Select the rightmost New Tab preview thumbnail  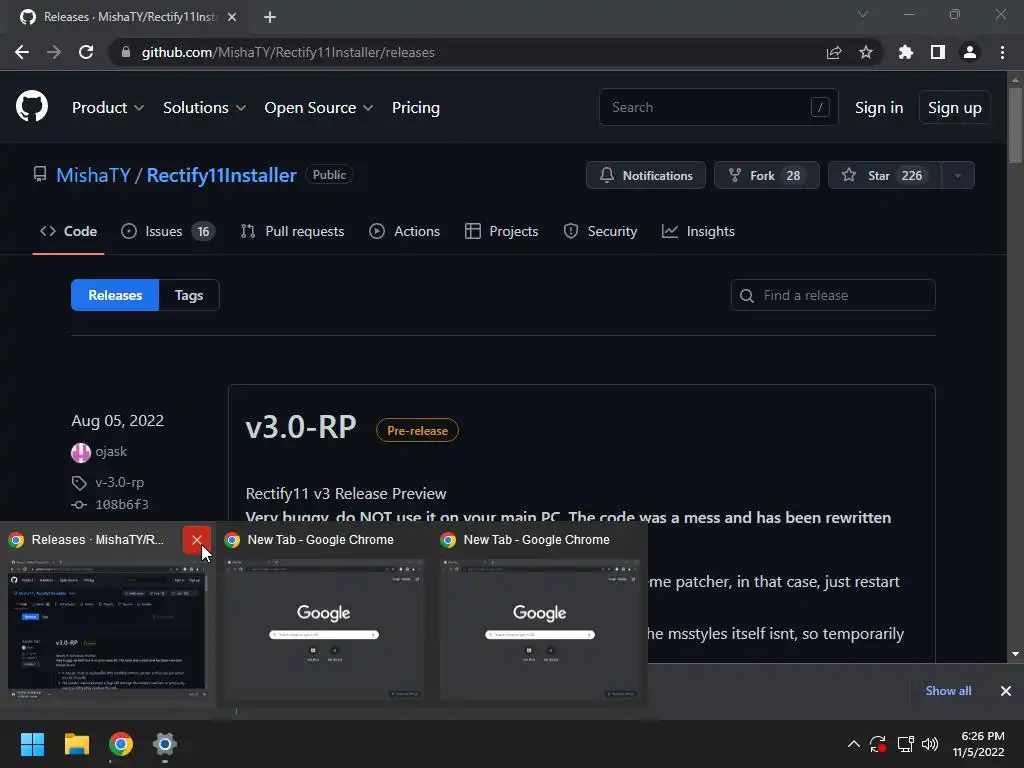[539, 628]
